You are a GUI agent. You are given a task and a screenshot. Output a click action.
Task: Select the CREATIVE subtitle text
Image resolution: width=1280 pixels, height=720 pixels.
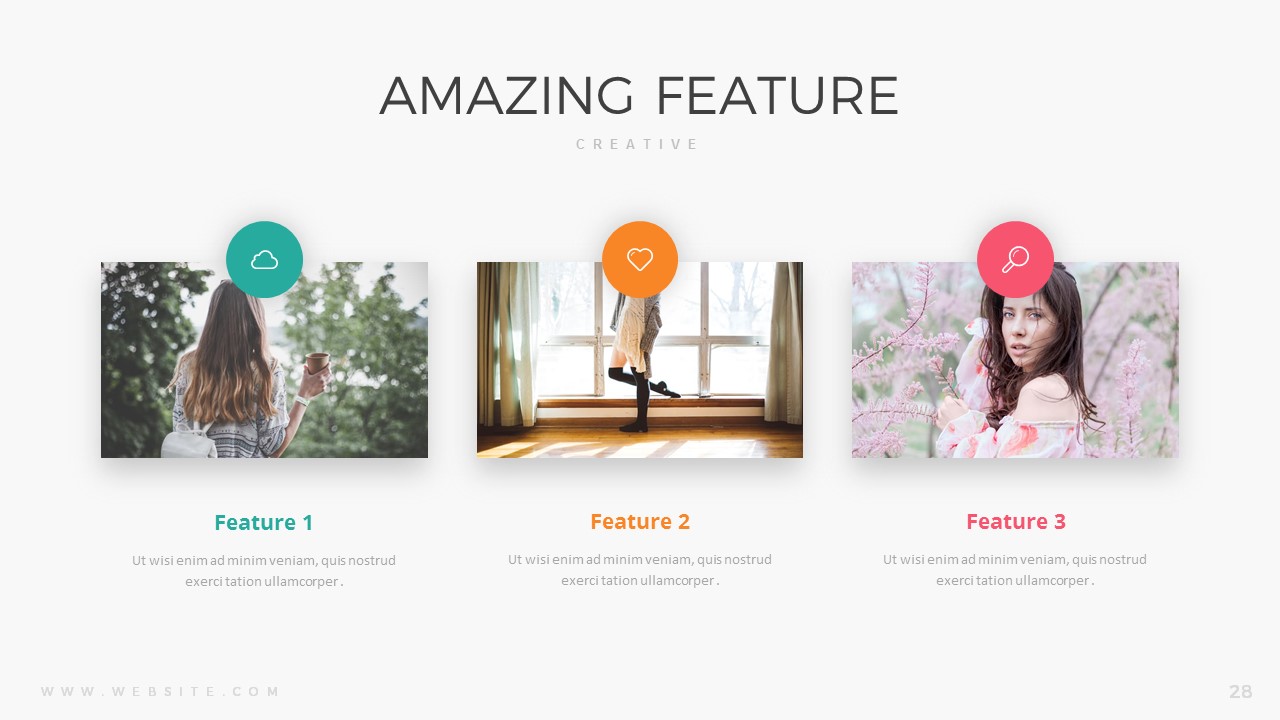638,144
